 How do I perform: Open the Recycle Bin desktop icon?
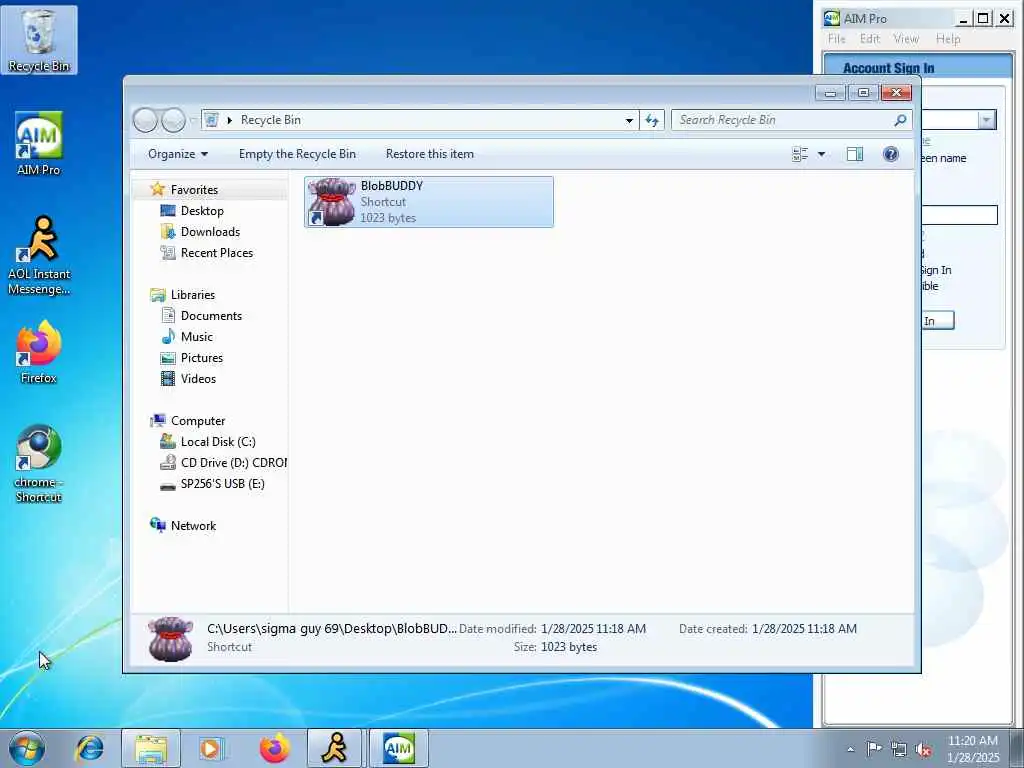tap(39, 40)
